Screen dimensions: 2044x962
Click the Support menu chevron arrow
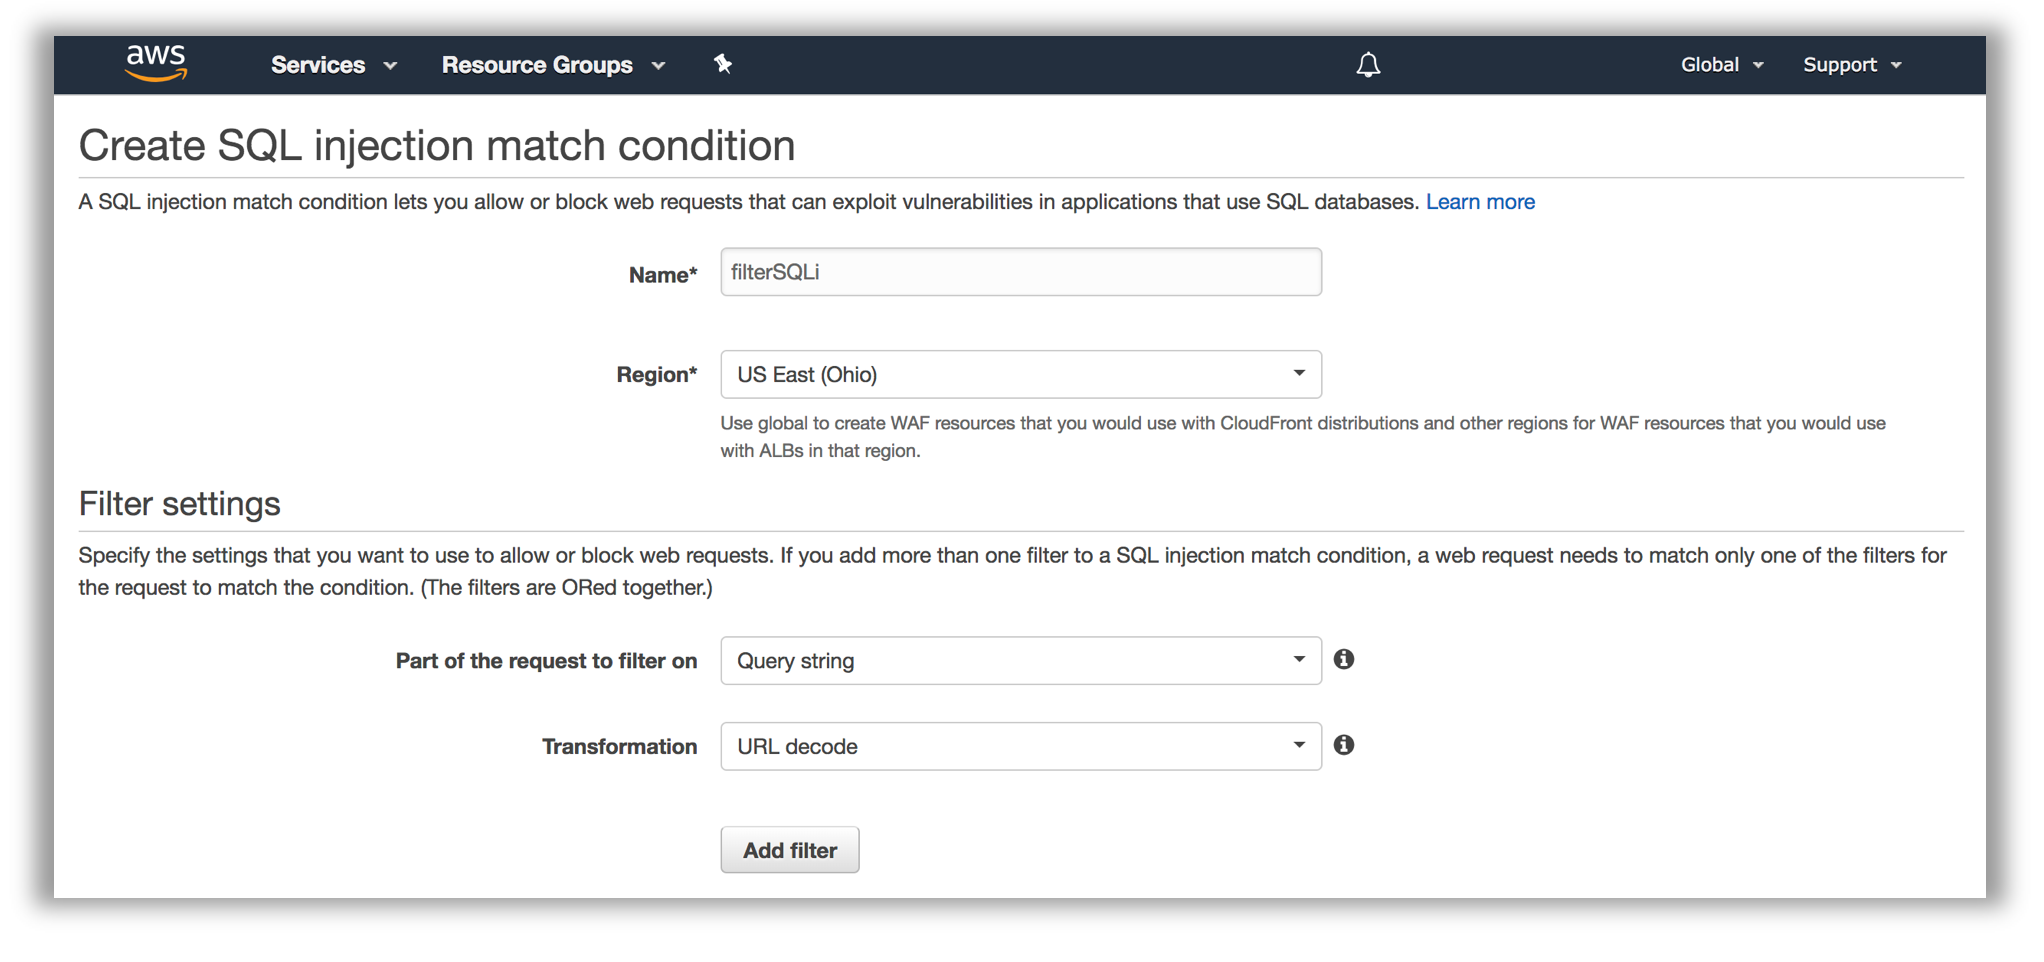tap(1896, 66)
